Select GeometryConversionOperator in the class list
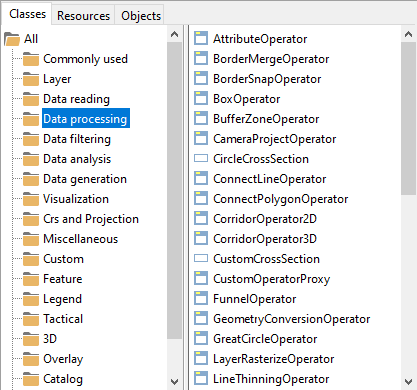Viewport: 417px width, 390px height. pos(292,319)
